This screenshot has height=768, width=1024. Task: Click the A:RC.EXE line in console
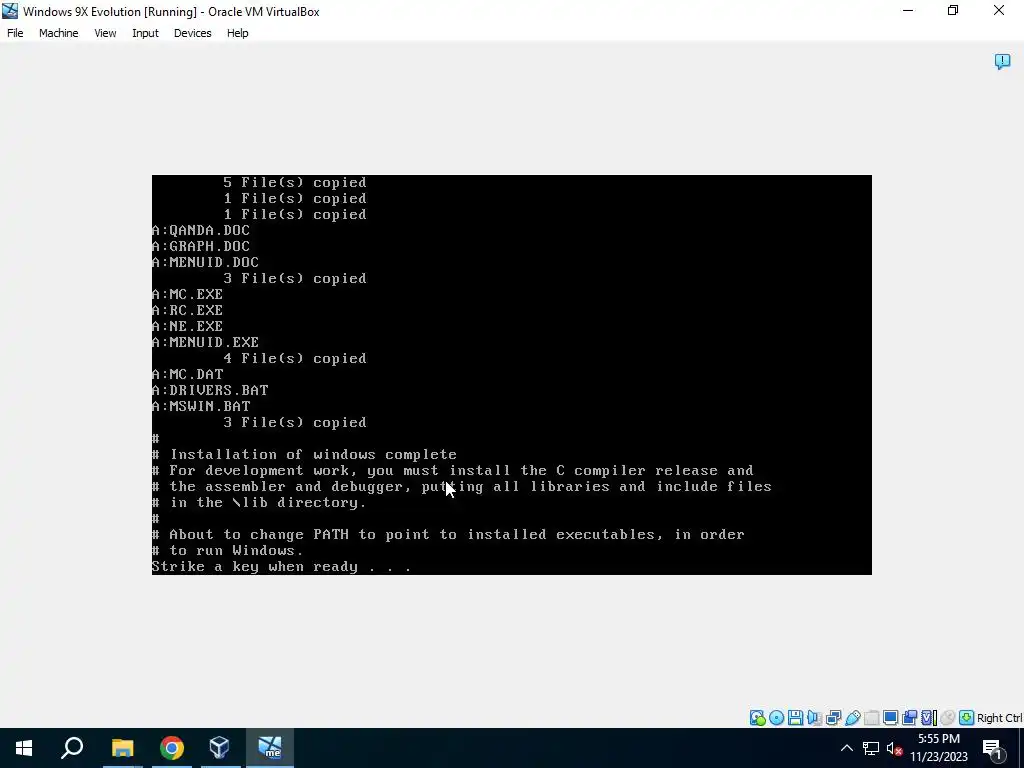pos(187,310)
